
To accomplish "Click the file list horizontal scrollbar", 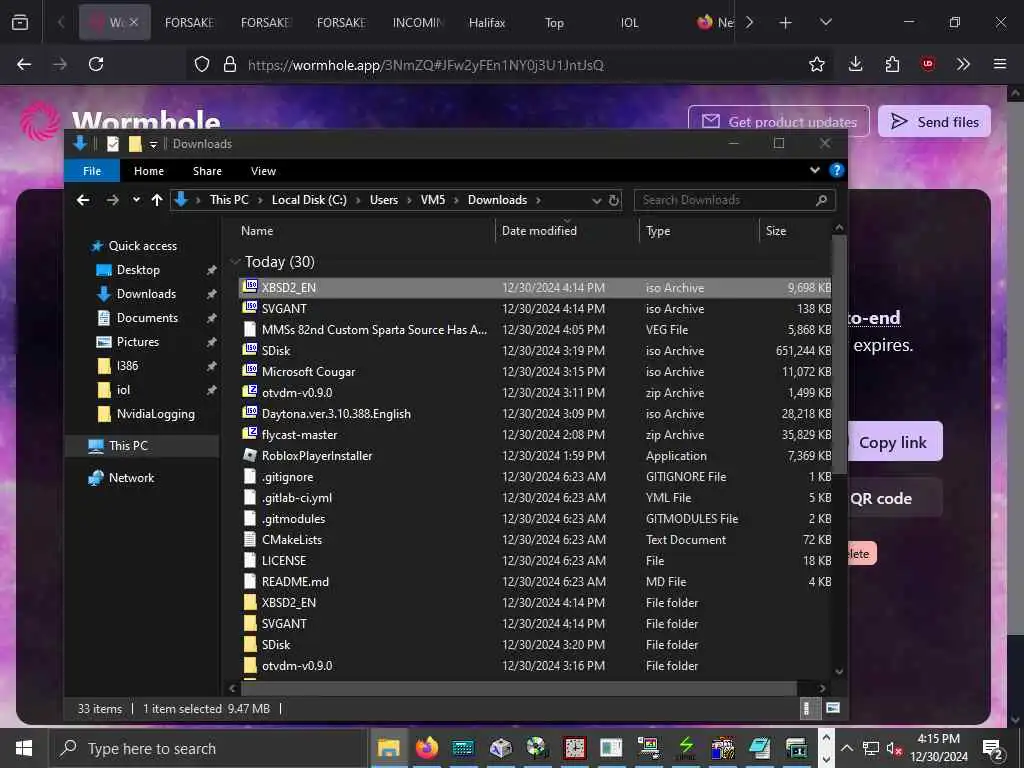I will pyautogui.click(x=519, y=688).
